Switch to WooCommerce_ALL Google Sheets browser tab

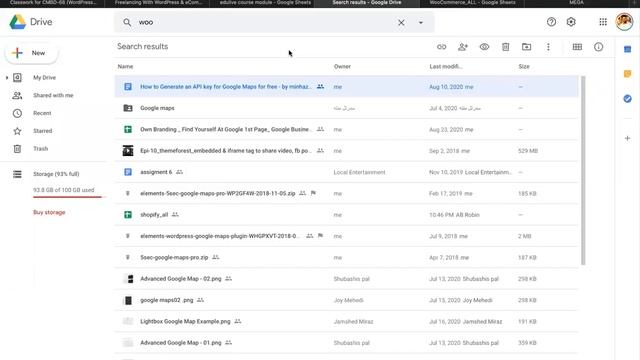click(x=472, y=3)
